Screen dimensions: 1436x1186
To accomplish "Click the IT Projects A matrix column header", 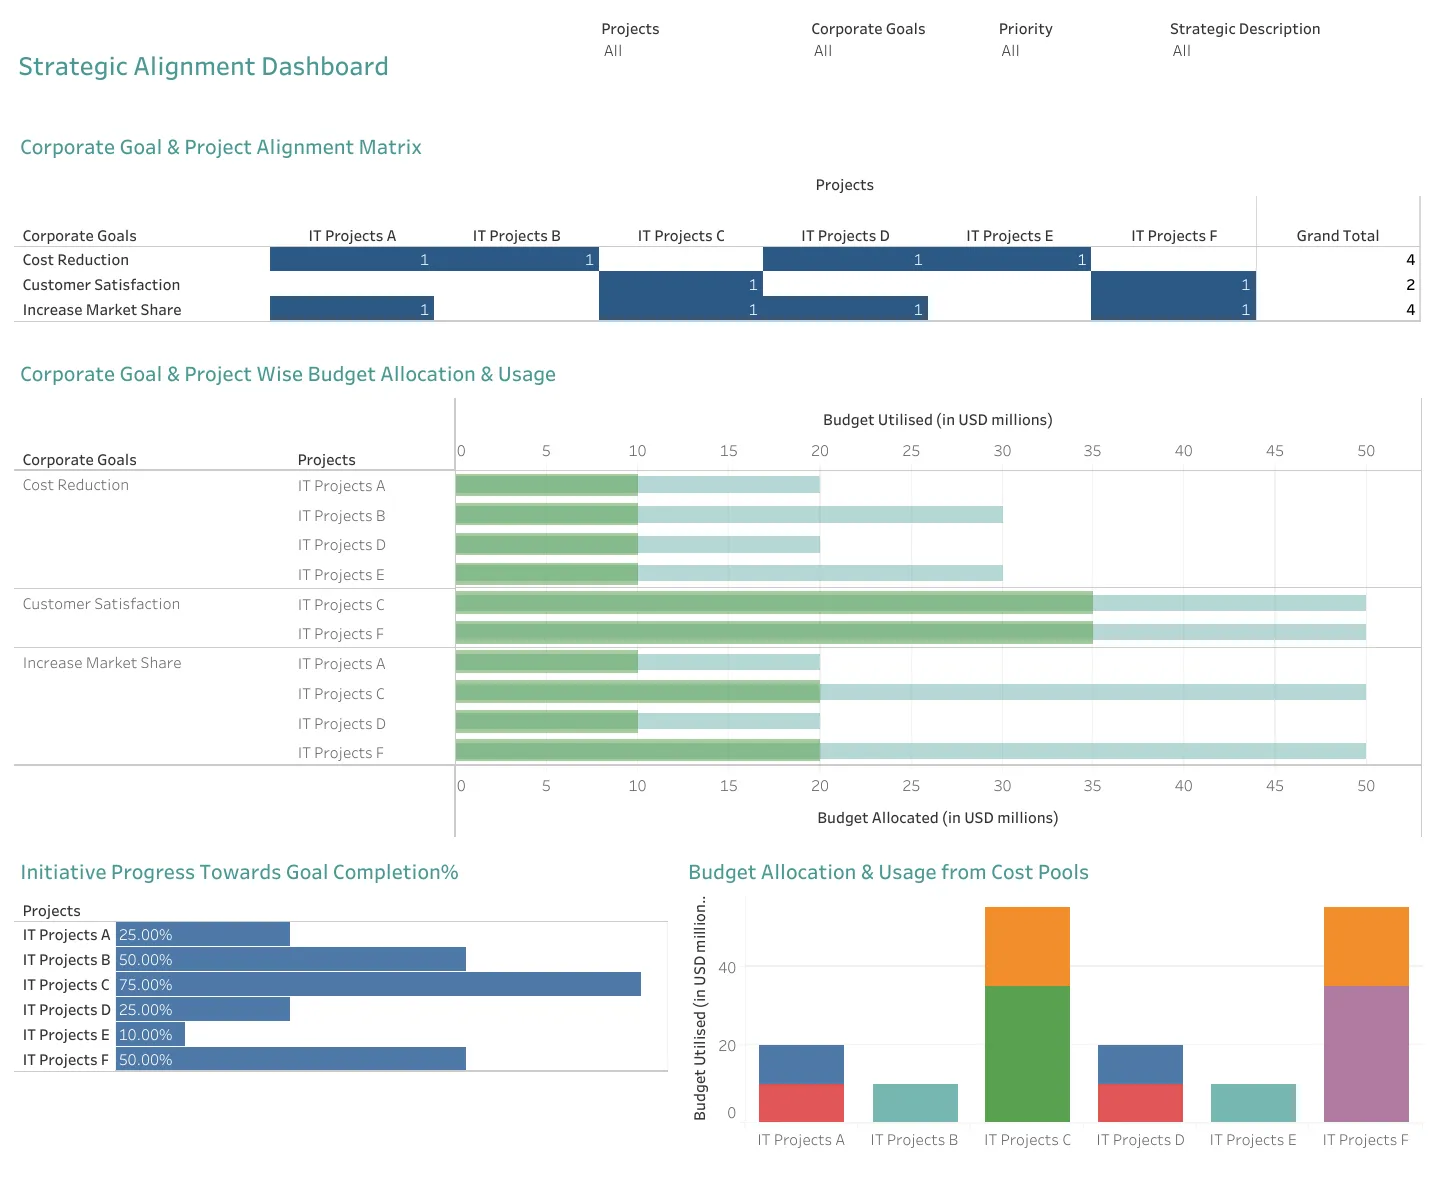I will pos(352,236).
